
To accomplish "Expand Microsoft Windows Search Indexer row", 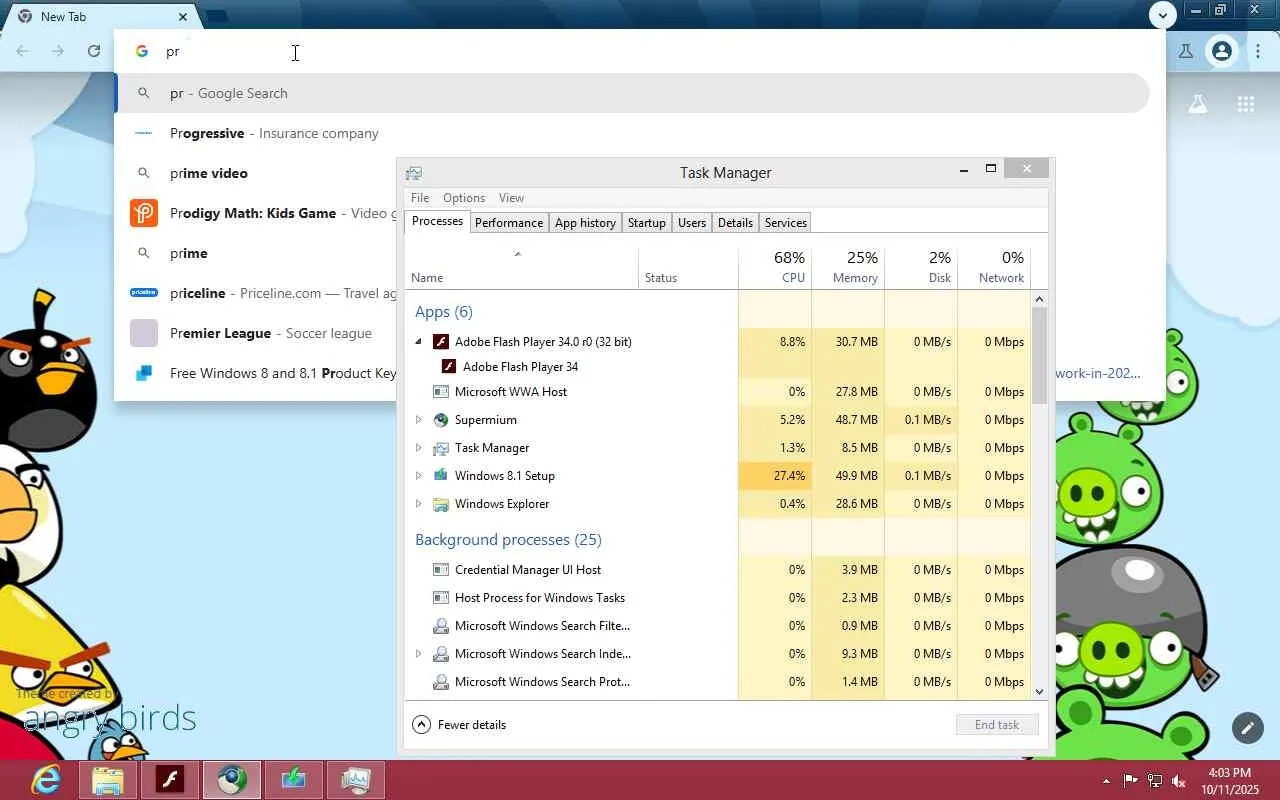I will pyautogui.click(x=419, y=654).
